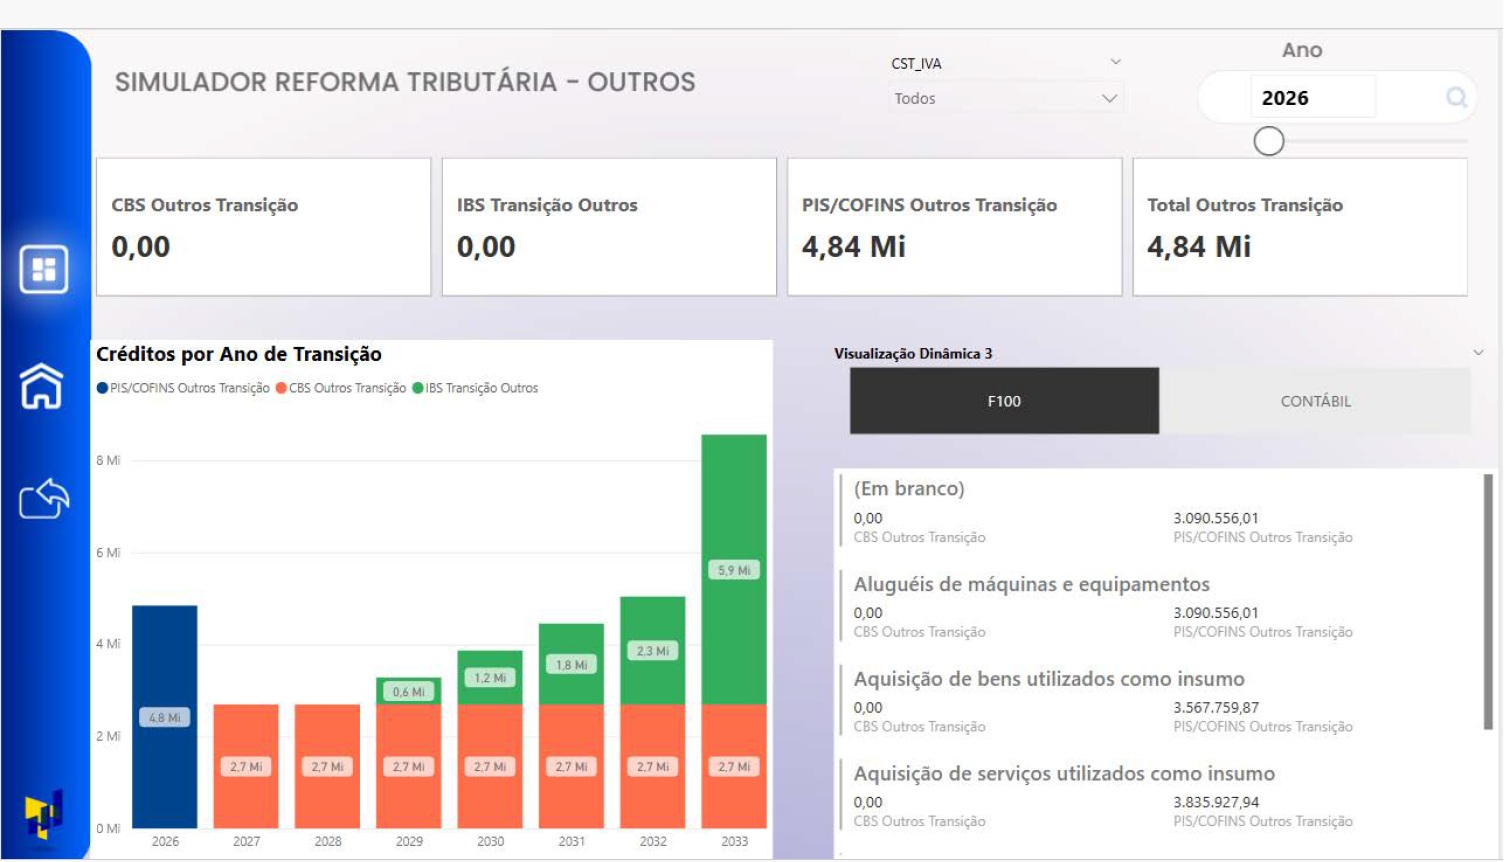
Task: Click the share/export arrow icon in sidebar
Action: click(x=44, y=498)
